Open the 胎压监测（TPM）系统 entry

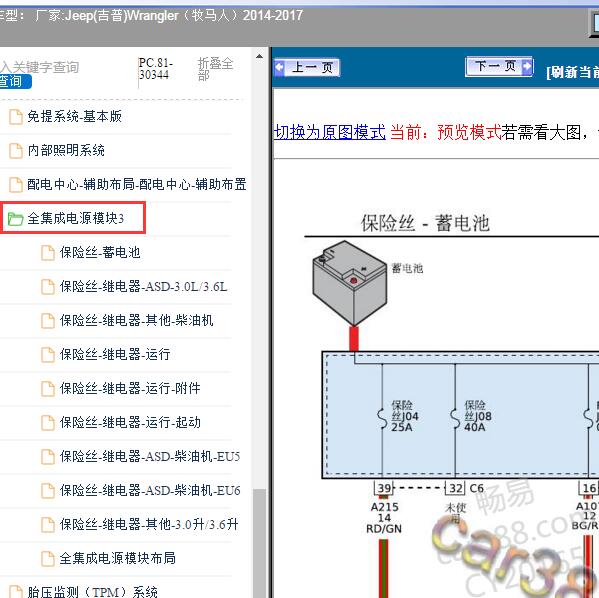point(92,592)
